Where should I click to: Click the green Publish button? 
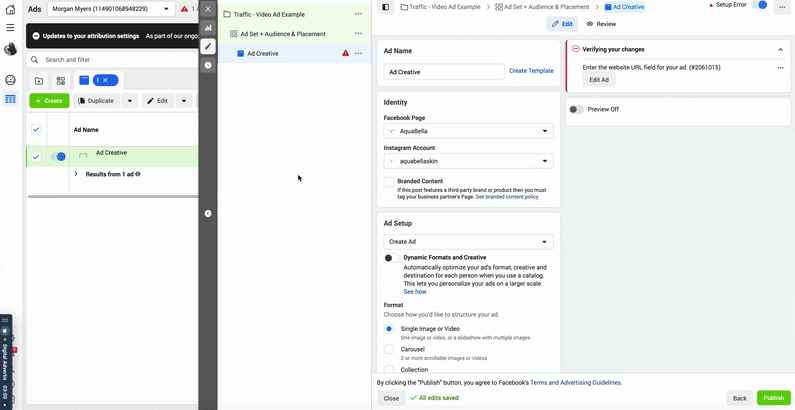(773, 398)
